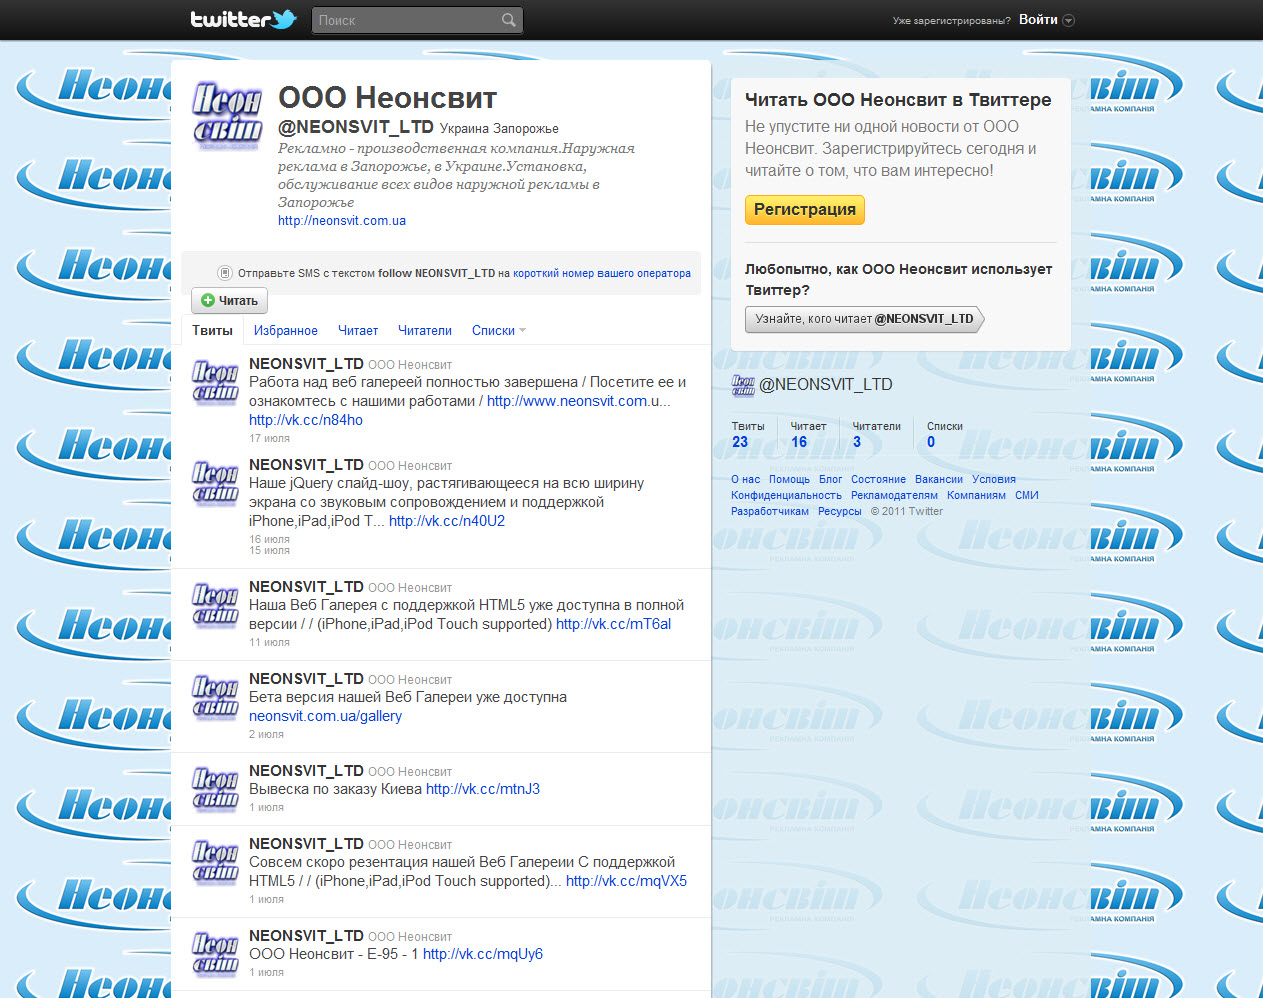Screen dimensions: 1263x998
Task: Click avatar of the 'Работа над веб галереей' tweet
Action: [x=215, y=381]
